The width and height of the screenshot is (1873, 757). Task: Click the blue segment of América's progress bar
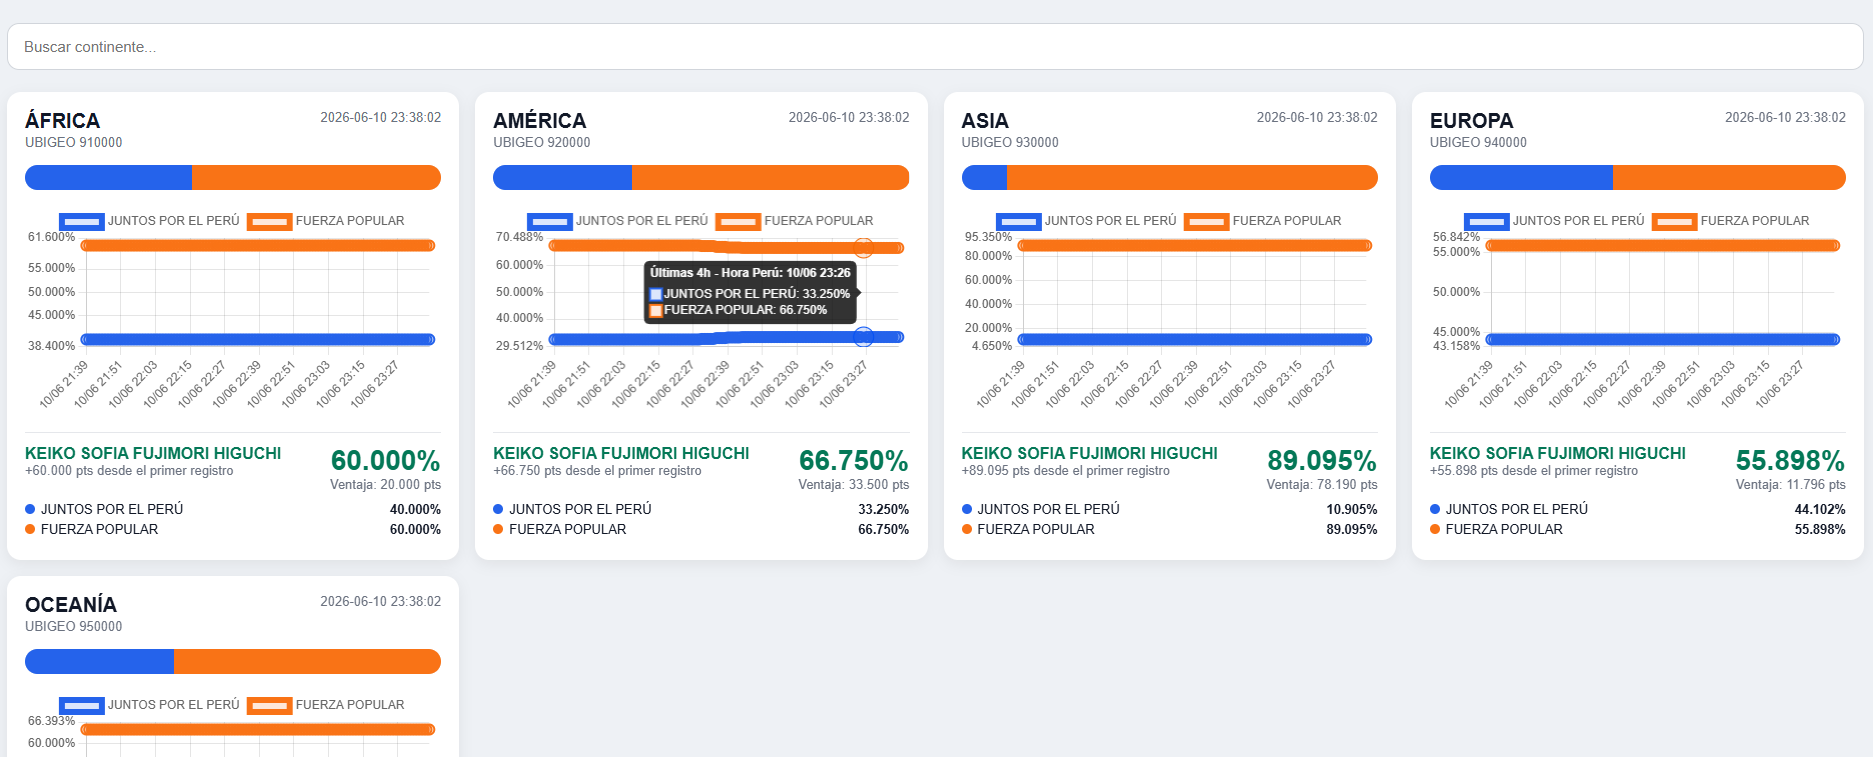[x=562, y=177]
